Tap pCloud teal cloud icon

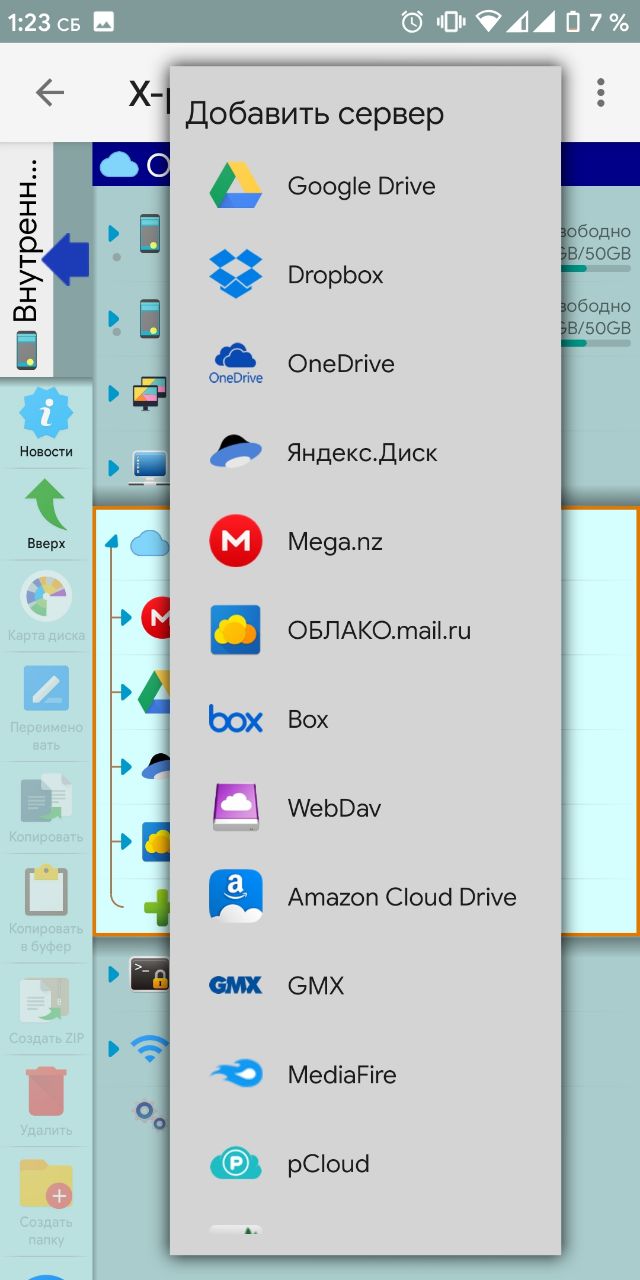click(236, 1164)
